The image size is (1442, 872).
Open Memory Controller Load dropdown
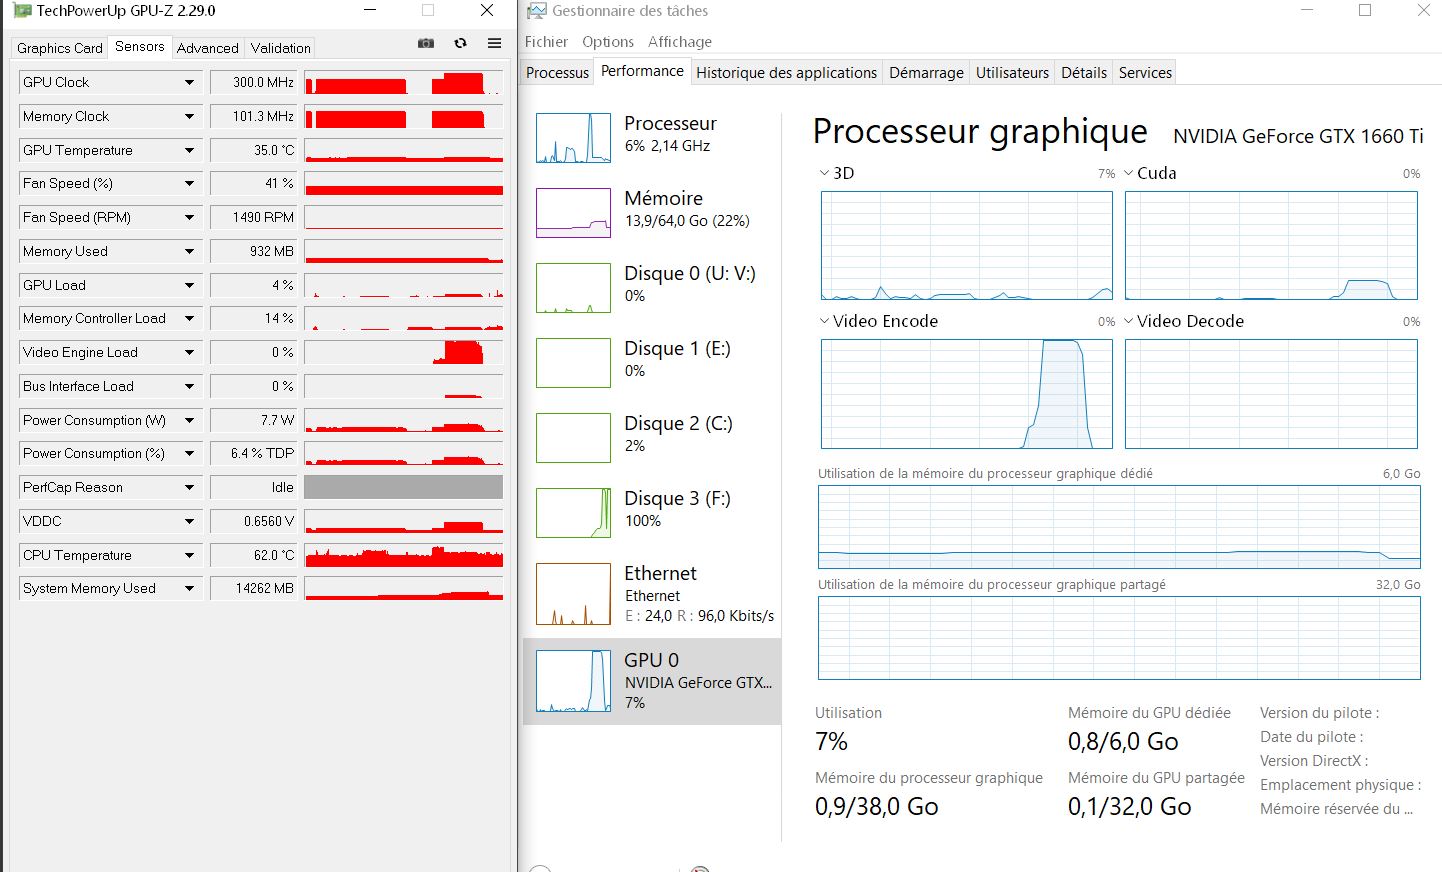tap(189, 318)
